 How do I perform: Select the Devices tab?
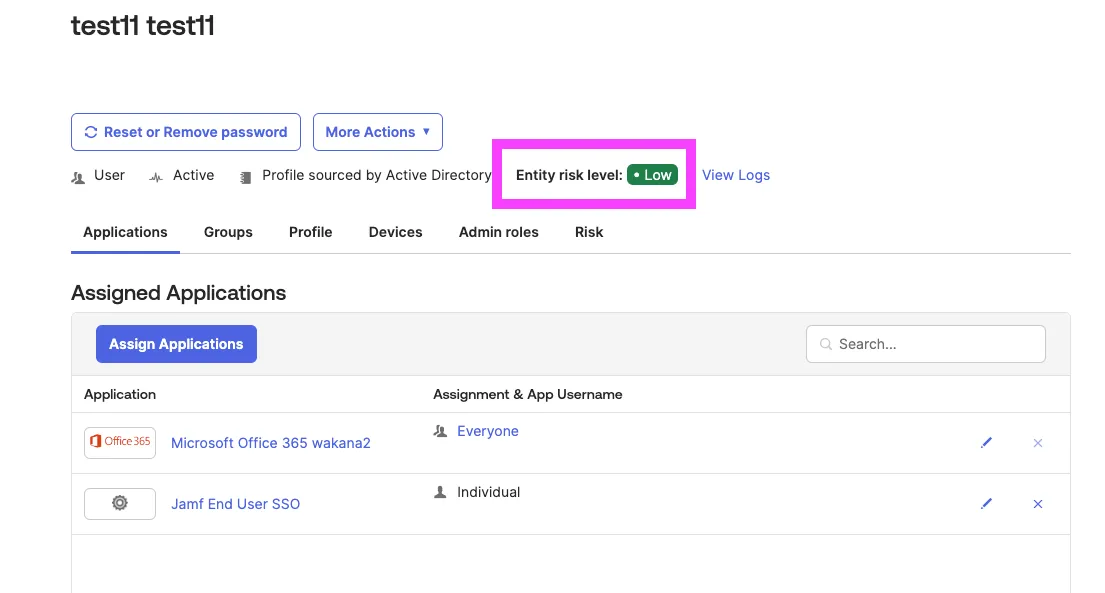point(395,232)
